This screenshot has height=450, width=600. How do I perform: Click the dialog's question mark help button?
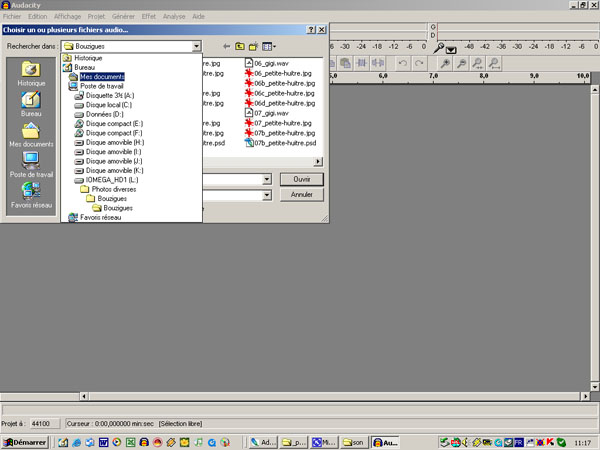311,29
